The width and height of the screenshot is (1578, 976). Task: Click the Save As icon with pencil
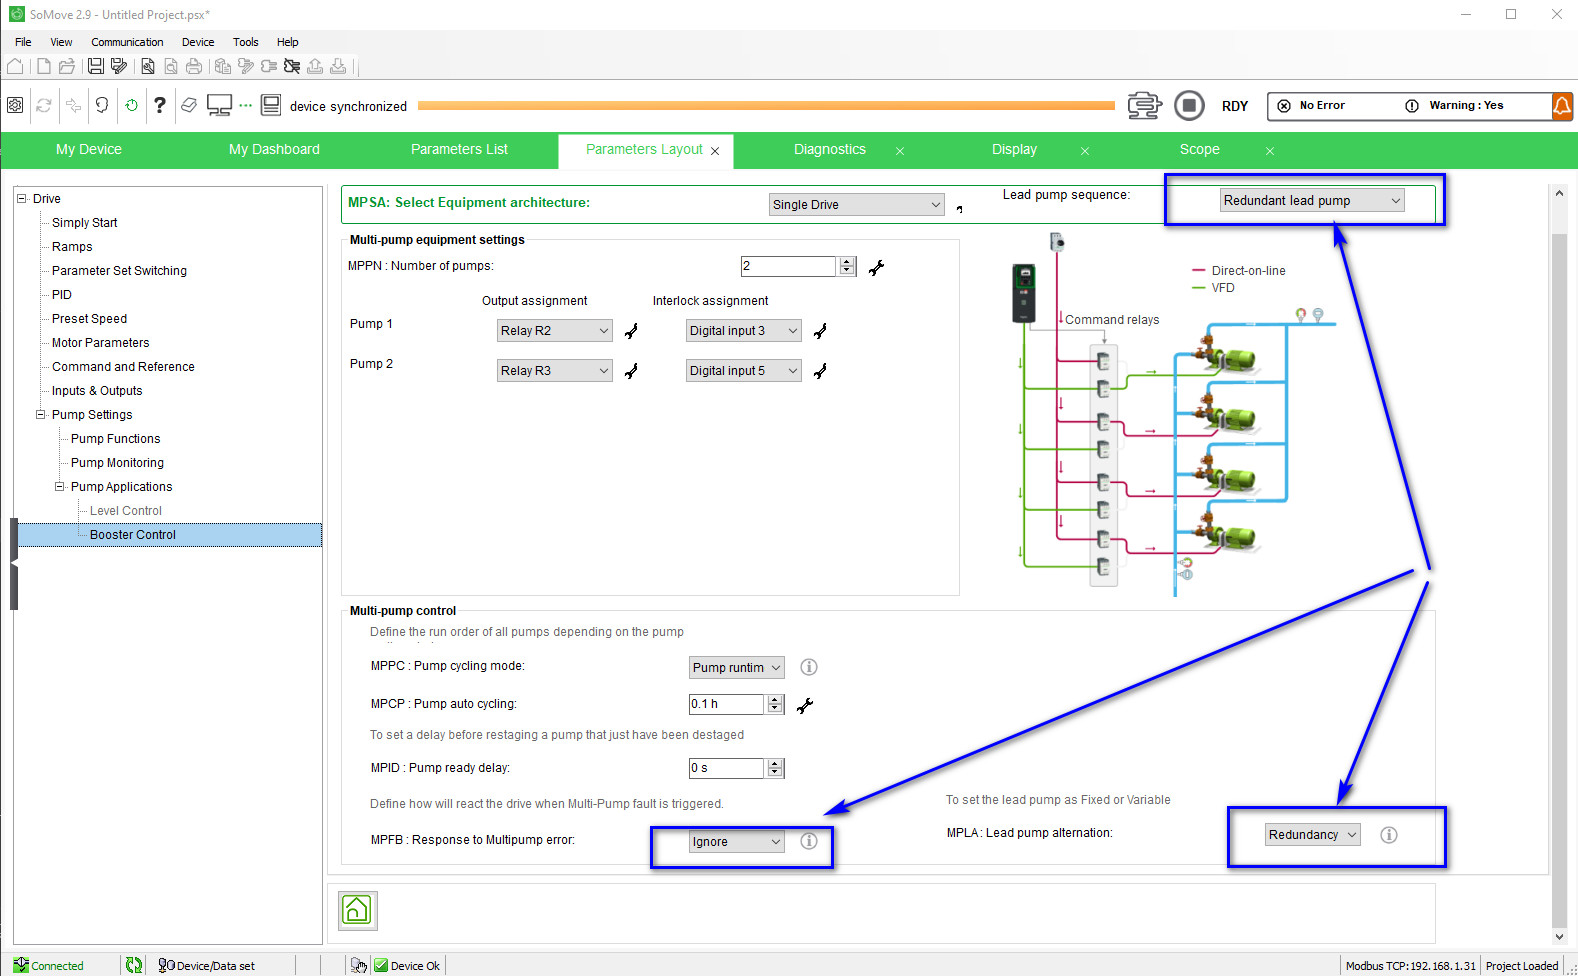pyautogui.click(x=119, y=66)
